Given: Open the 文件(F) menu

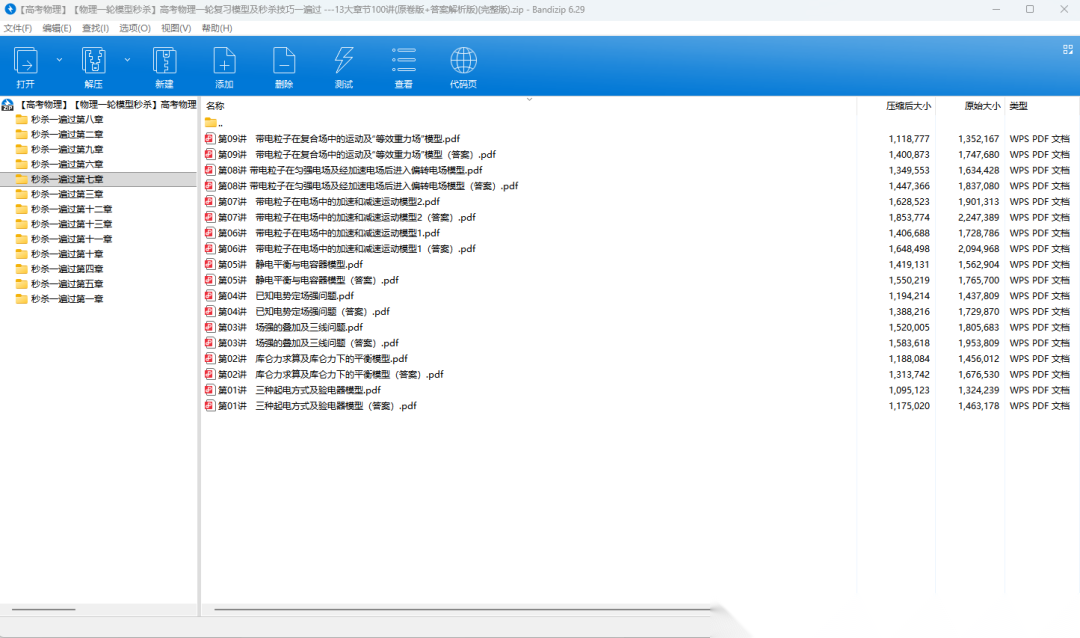Looking at the screenshot, I should tap(18, 28).
